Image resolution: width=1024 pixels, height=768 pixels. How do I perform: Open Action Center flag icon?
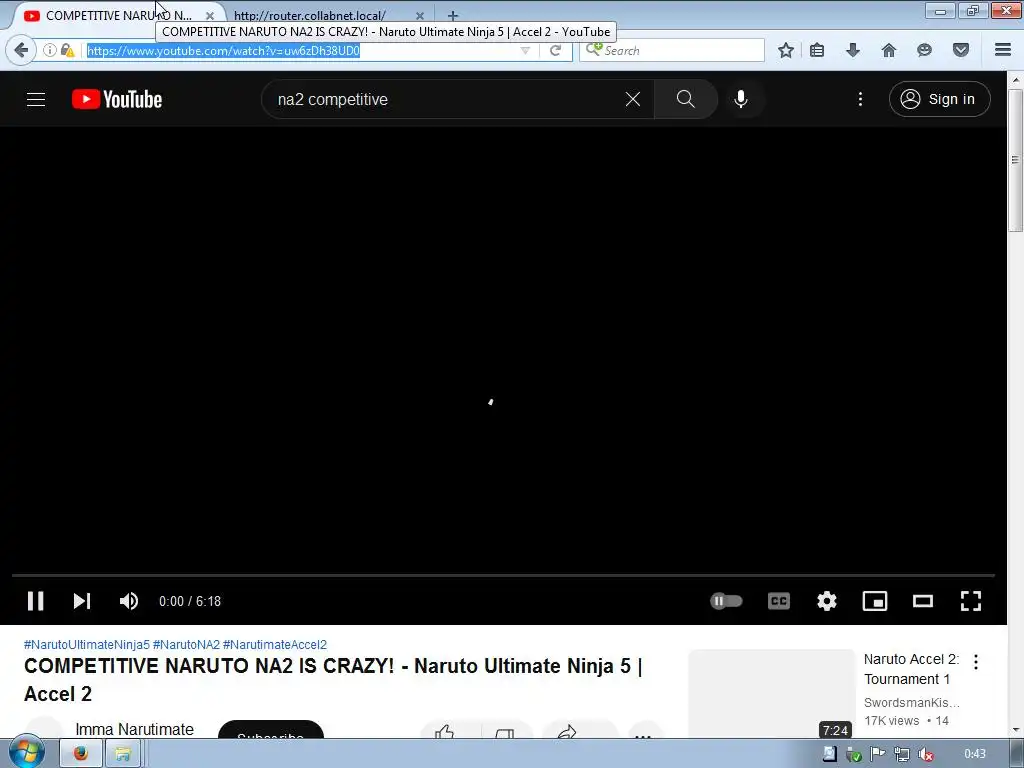tap(877, 754)
